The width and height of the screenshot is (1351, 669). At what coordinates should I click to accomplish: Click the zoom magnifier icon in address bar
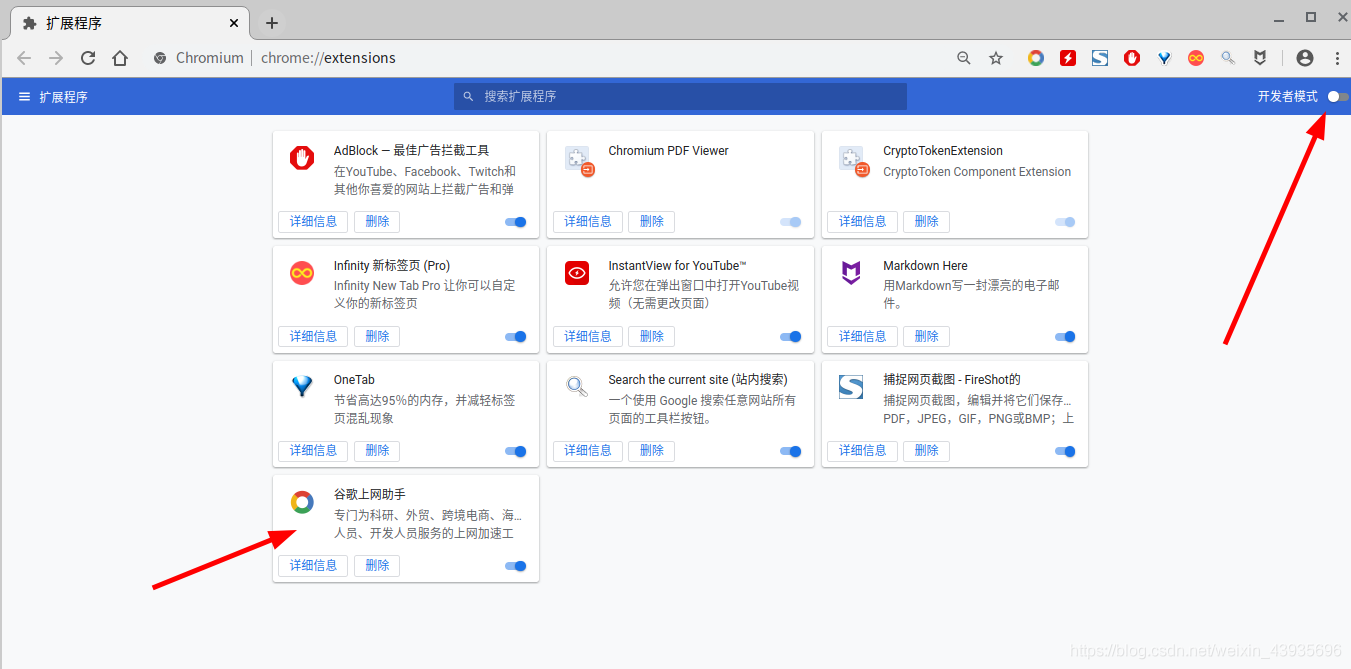[x=964, y=58]
